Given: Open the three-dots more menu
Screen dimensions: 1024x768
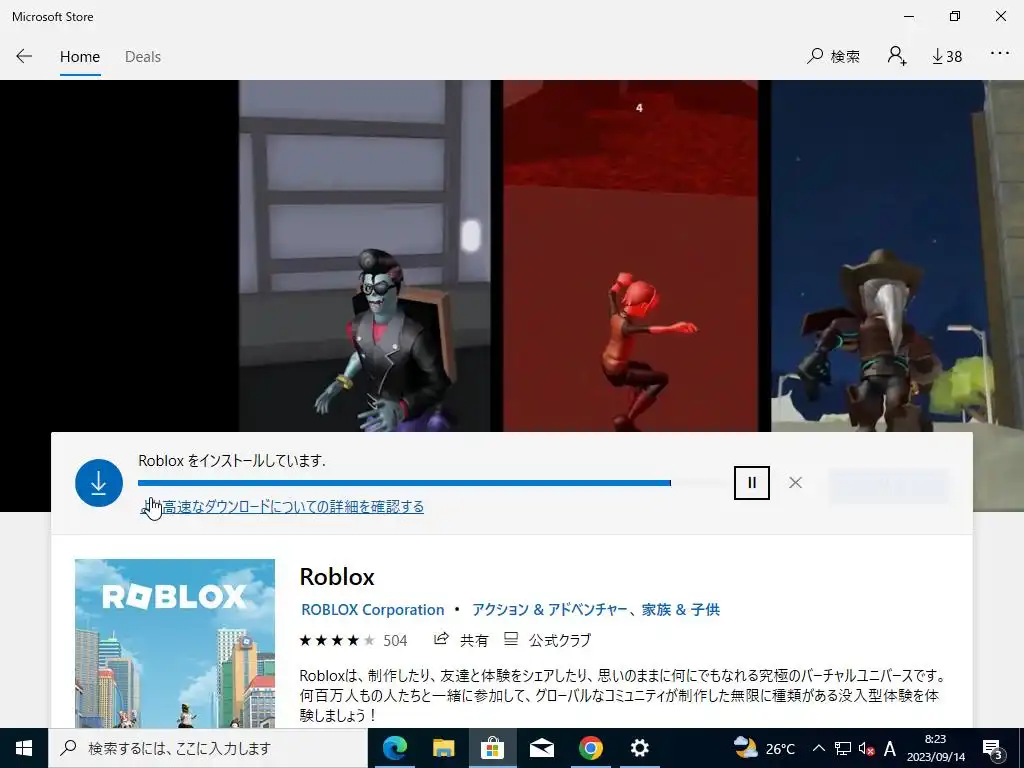Looking at the screenshot, I should (x=999, y=54).
